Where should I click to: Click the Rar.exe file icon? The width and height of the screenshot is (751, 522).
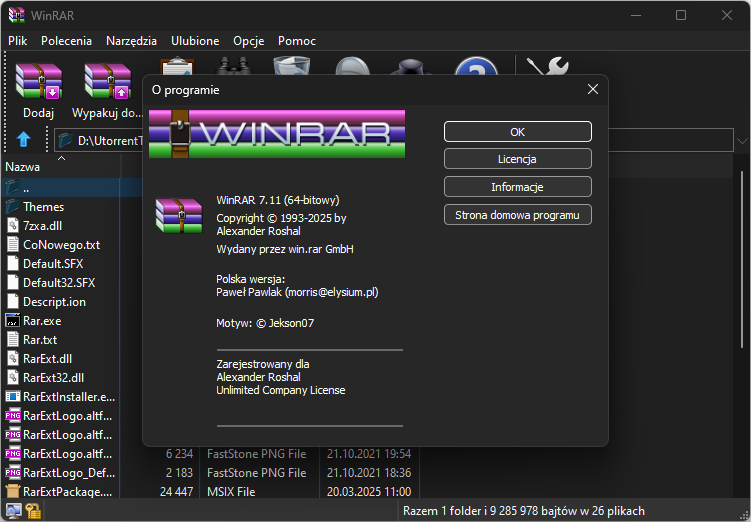[x=13, y=320]
